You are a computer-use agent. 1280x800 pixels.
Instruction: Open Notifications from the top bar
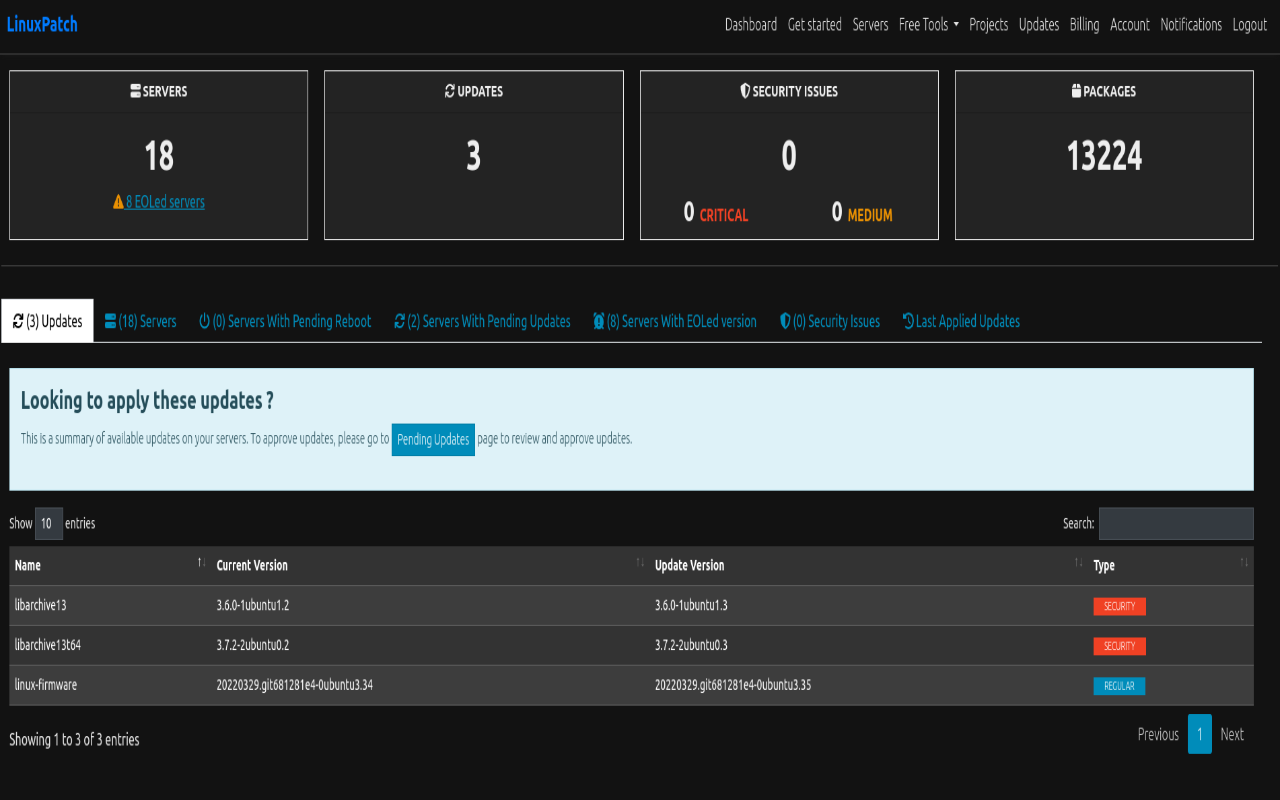pos(1191,25)
